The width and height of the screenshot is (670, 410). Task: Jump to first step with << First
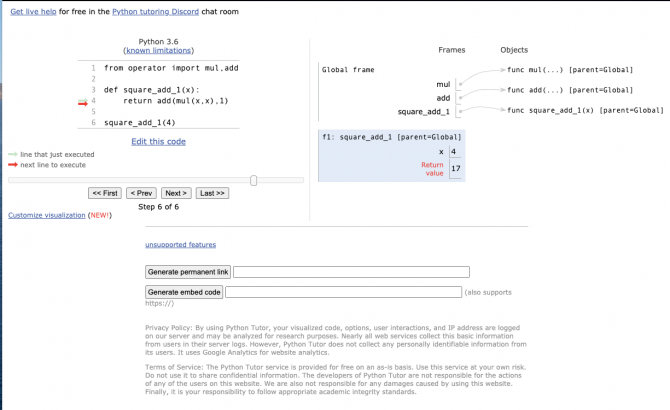tap(105, 192)
